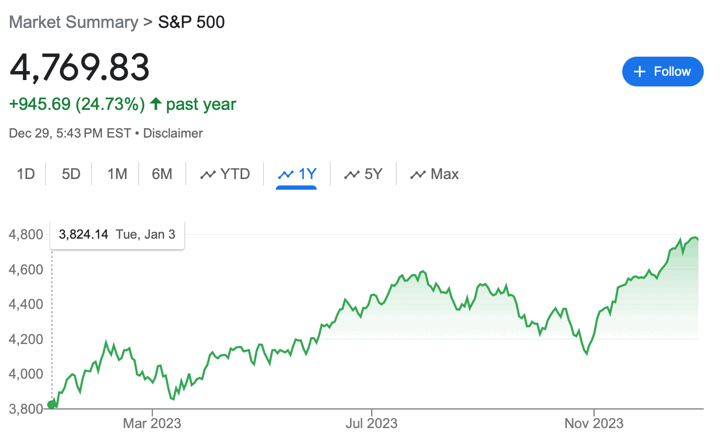The width and height of the screenshot is (720, 439).
Task: Click the trend line icon beside 5Y
Action: tap(352, 175)
